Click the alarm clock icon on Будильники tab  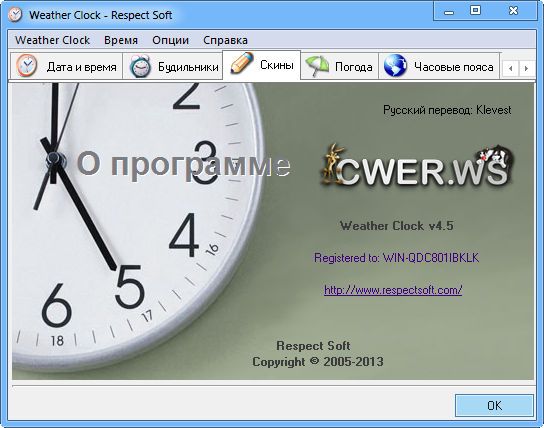(140, 66)
